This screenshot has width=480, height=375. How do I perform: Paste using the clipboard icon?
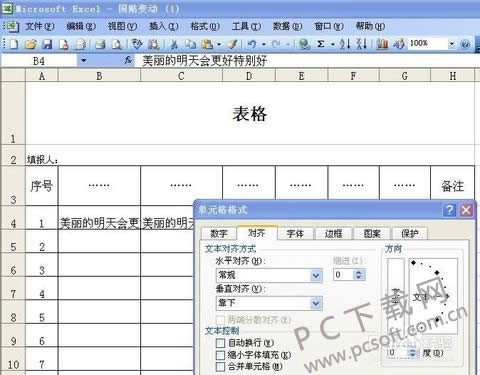coord(207,44)
